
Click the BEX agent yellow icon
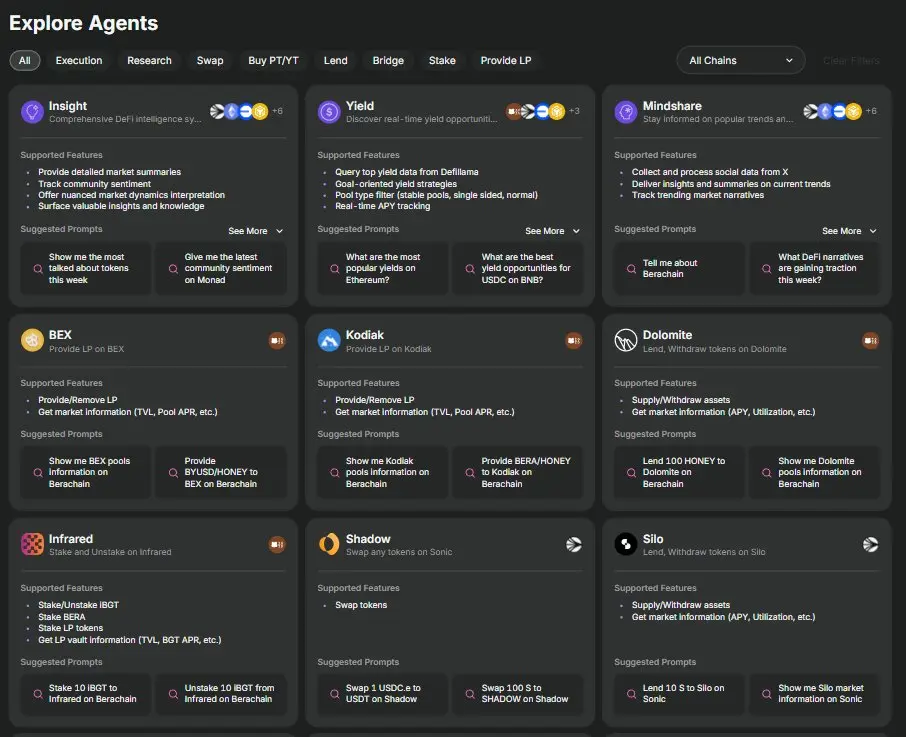click(32, 340)
